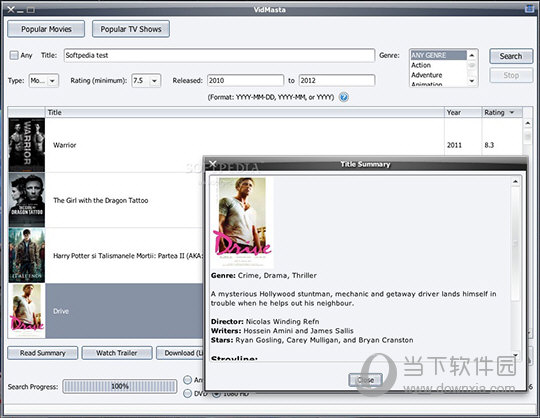Click The Girl with the Dragon Tattoo title
This screenshot has height=418, width=540.
click(101, 200)
